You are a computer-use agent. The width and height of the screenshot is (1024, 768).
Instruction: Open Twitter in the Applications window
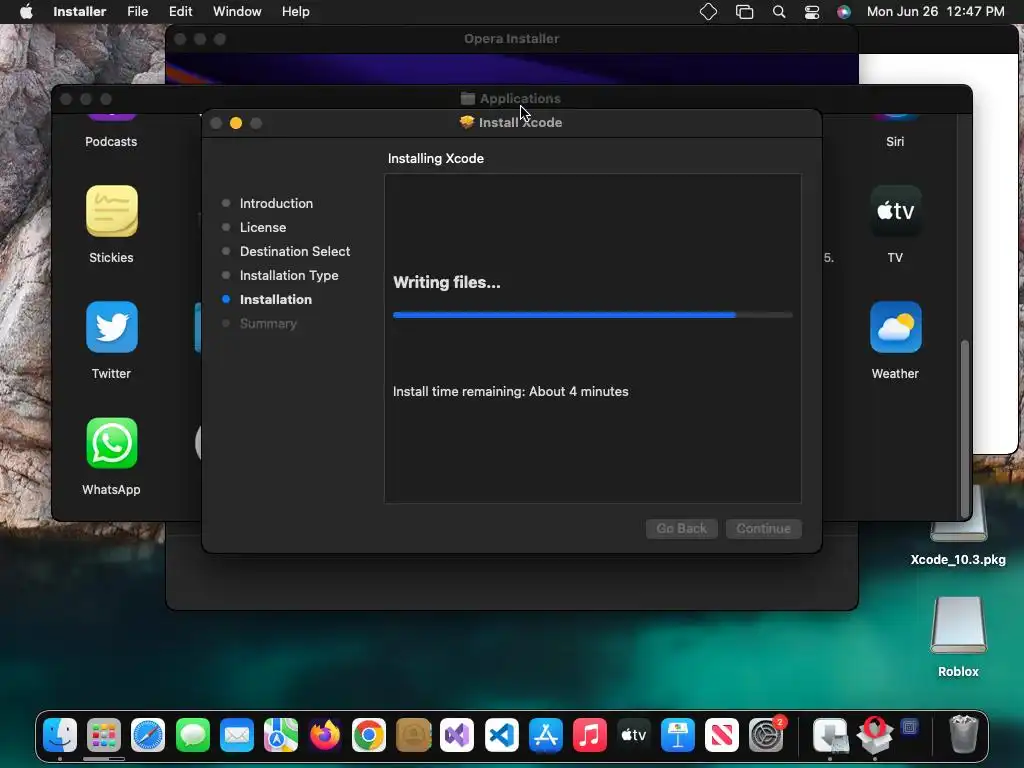coord(112,327)
